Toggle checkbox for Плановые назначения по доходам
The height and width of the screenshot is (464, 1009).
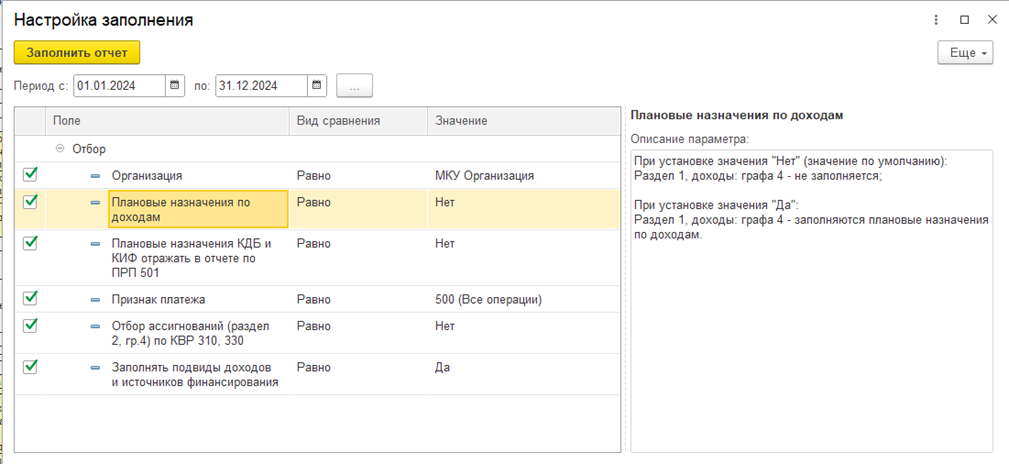click(x=30, y=201)
